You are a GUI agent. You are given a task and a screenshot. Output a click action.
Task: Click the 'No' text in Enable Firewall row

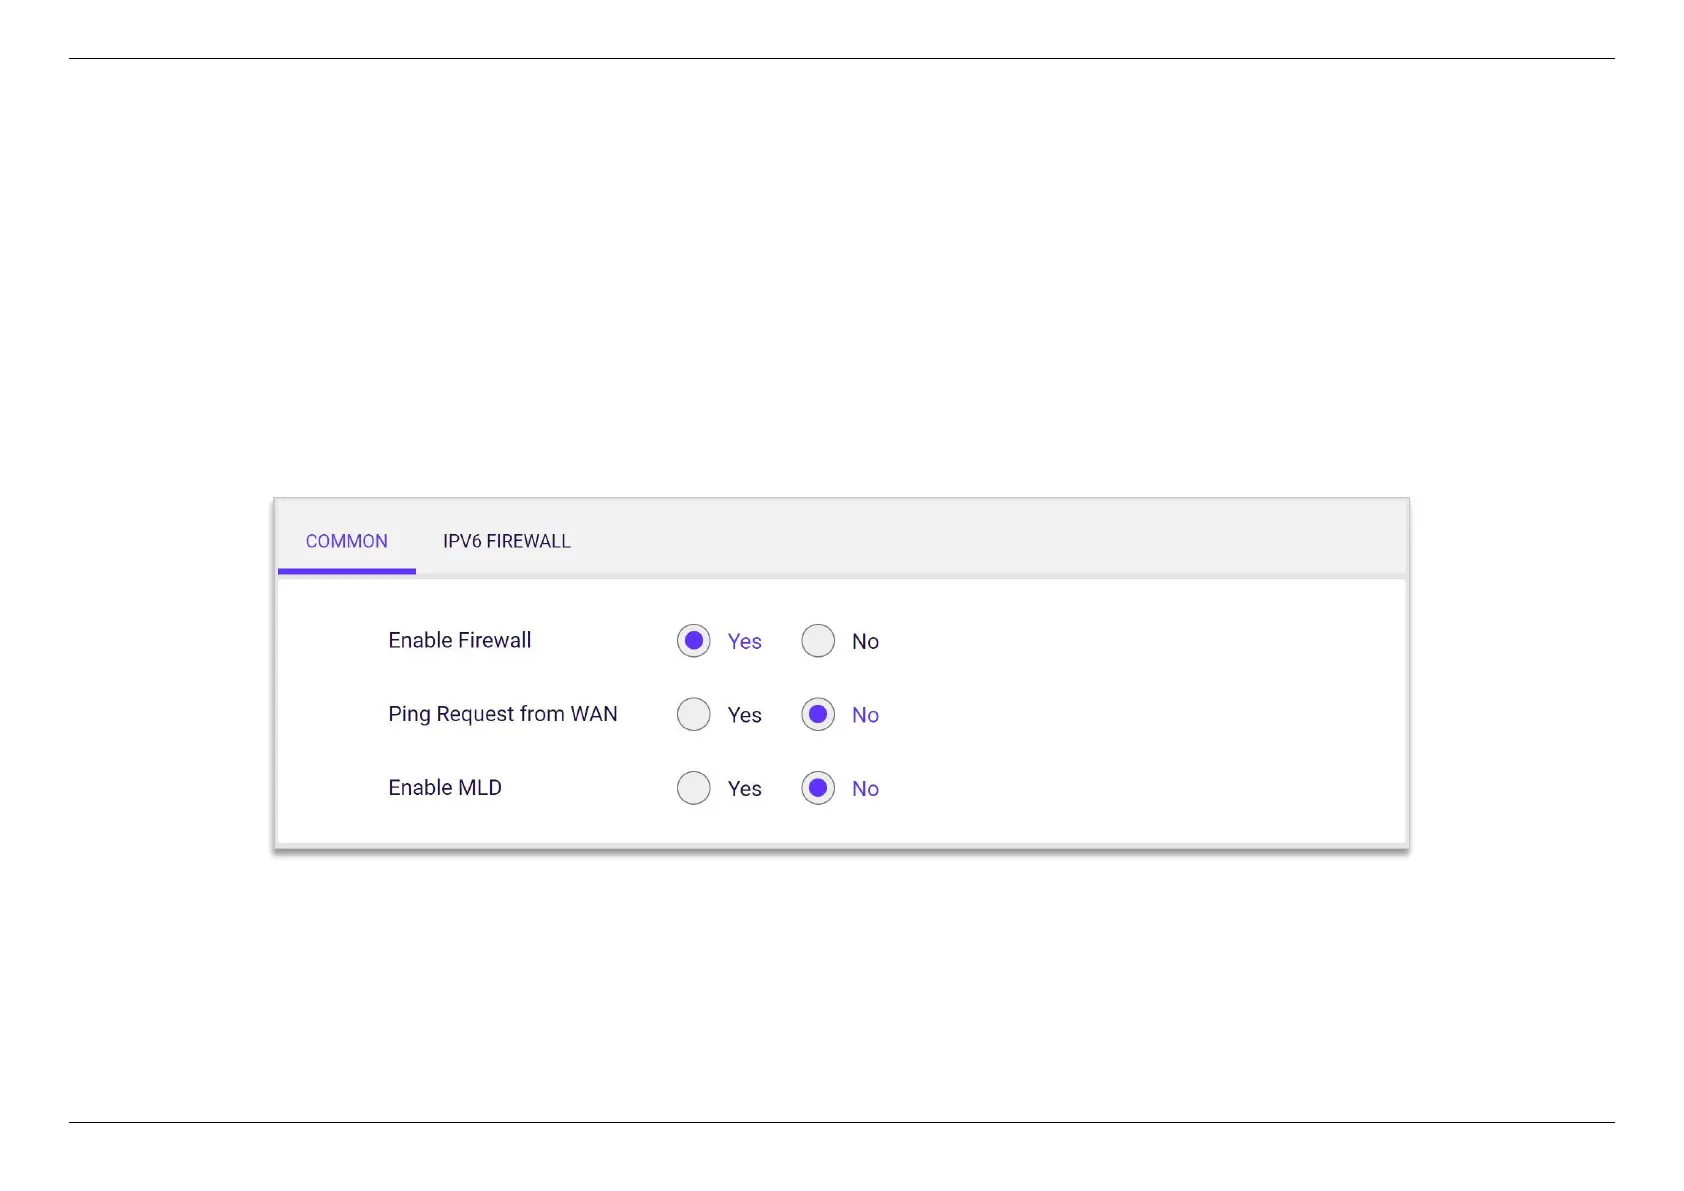click(x=865, y=641)
